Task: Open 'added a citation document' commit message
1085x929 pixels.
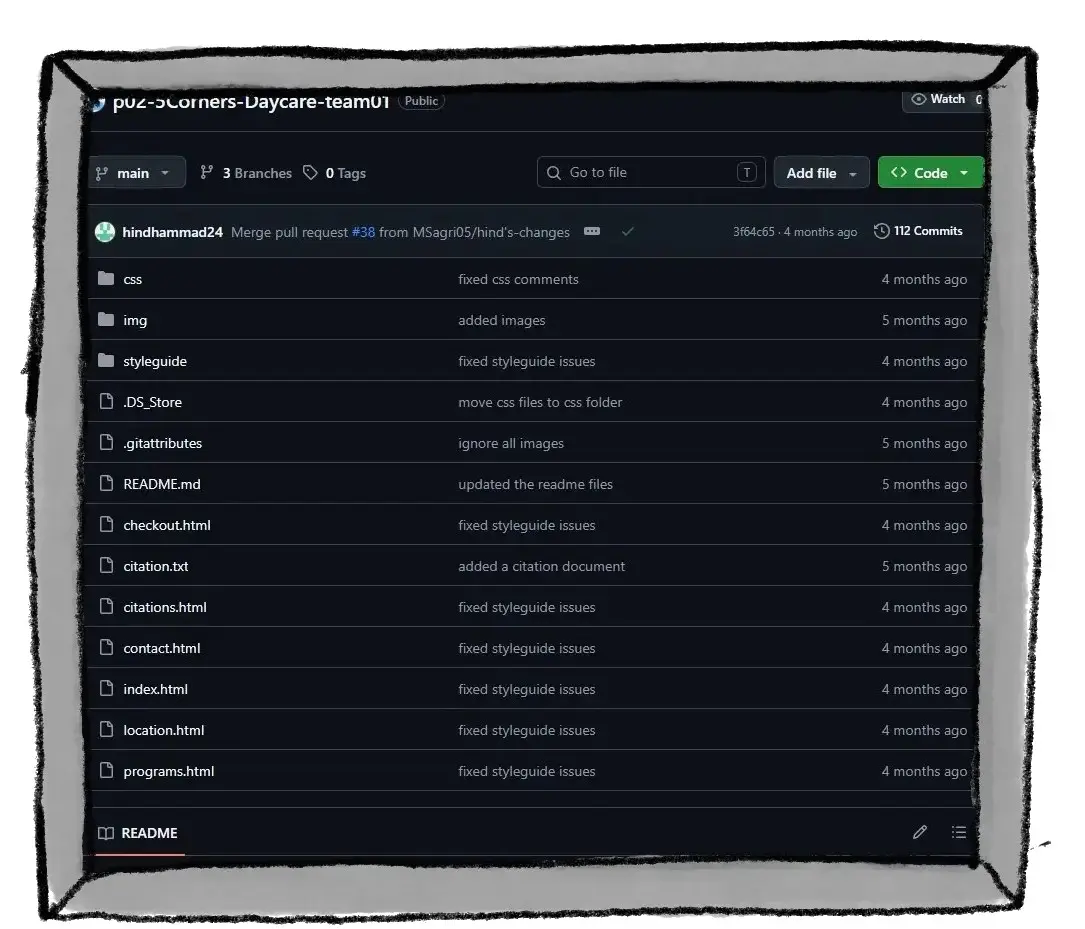Action: click(x=542, y=566)
